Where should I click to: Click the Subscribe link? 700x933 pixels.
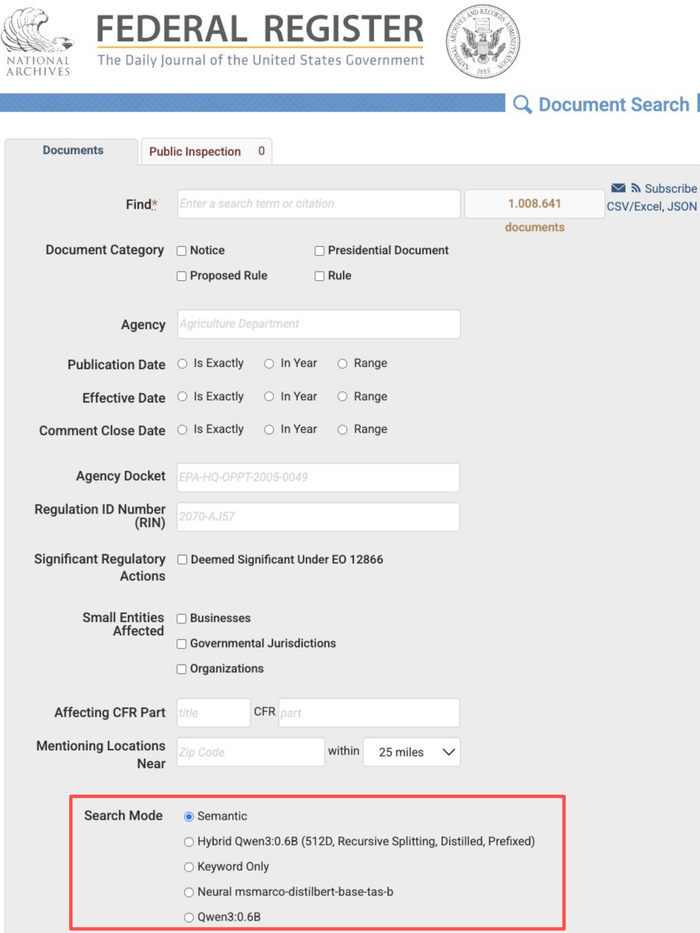pos(670,189)
